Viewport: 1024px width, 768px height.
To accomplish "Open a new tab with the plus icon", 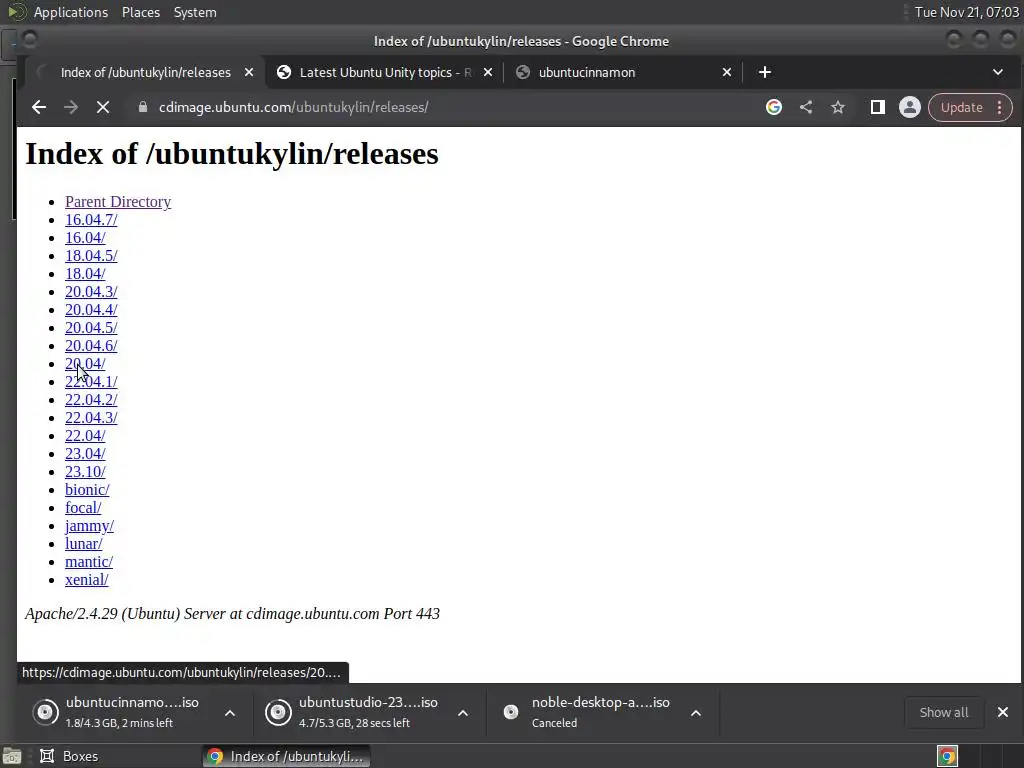I will tap(765, 72).
